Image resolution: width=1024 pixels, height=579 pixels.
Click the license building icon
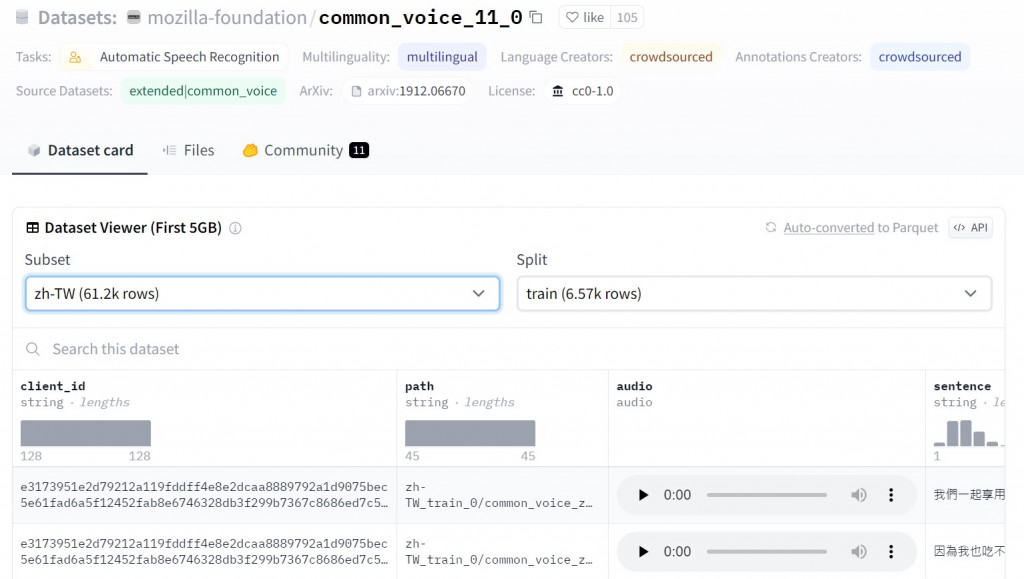point(558,91)
